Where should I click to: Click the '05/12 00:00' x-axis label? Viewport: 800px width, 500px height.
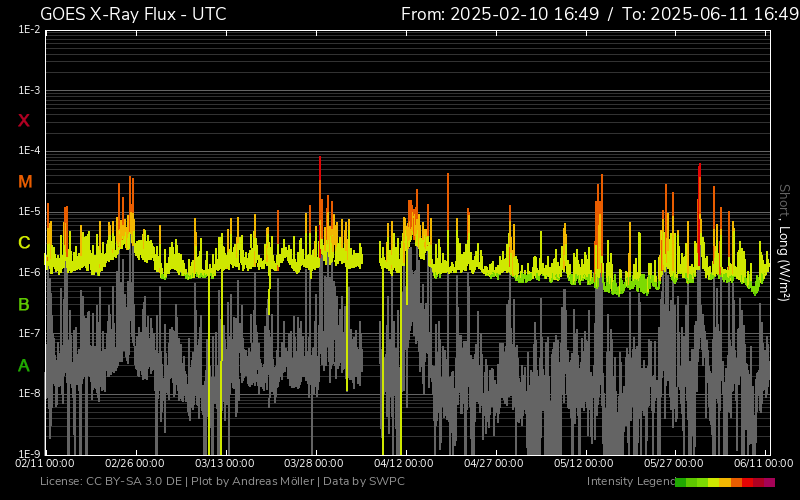tap(584, 464)
